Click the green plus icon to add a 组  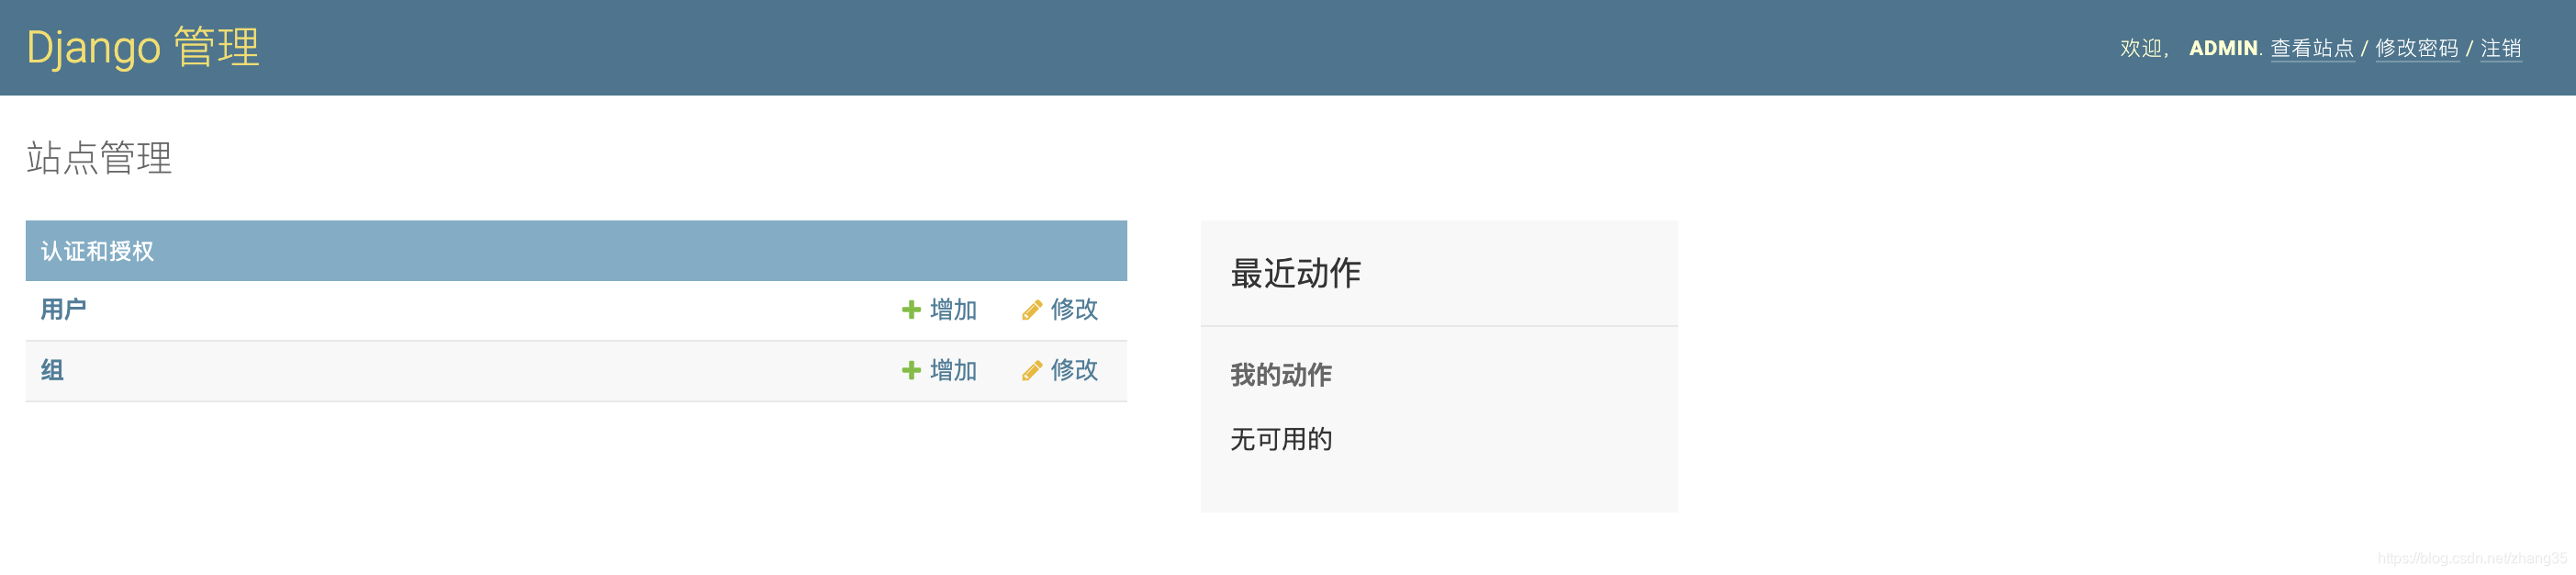tap(911, 370)
